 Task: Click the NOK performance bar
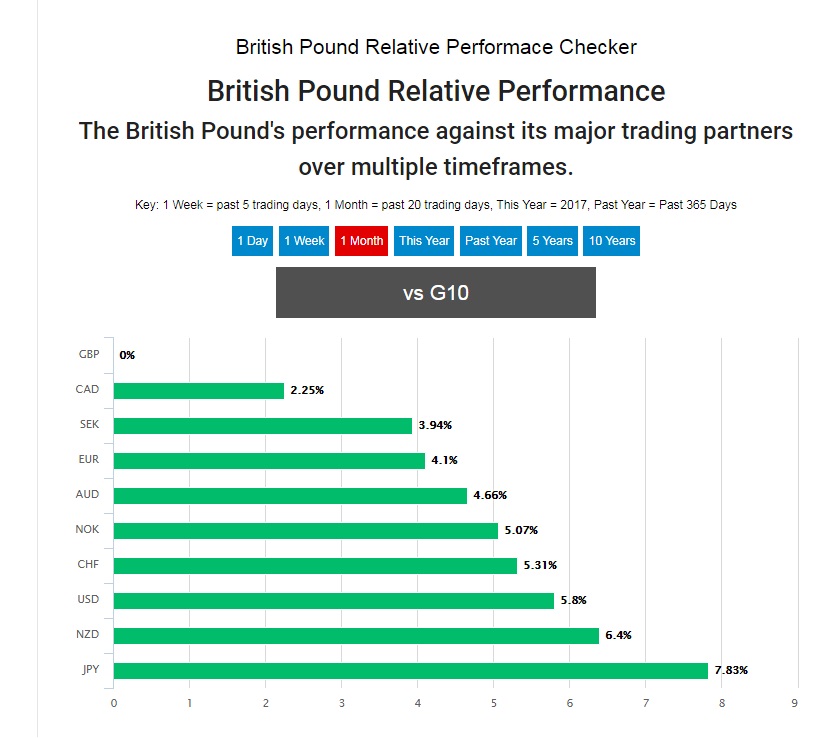305,530
